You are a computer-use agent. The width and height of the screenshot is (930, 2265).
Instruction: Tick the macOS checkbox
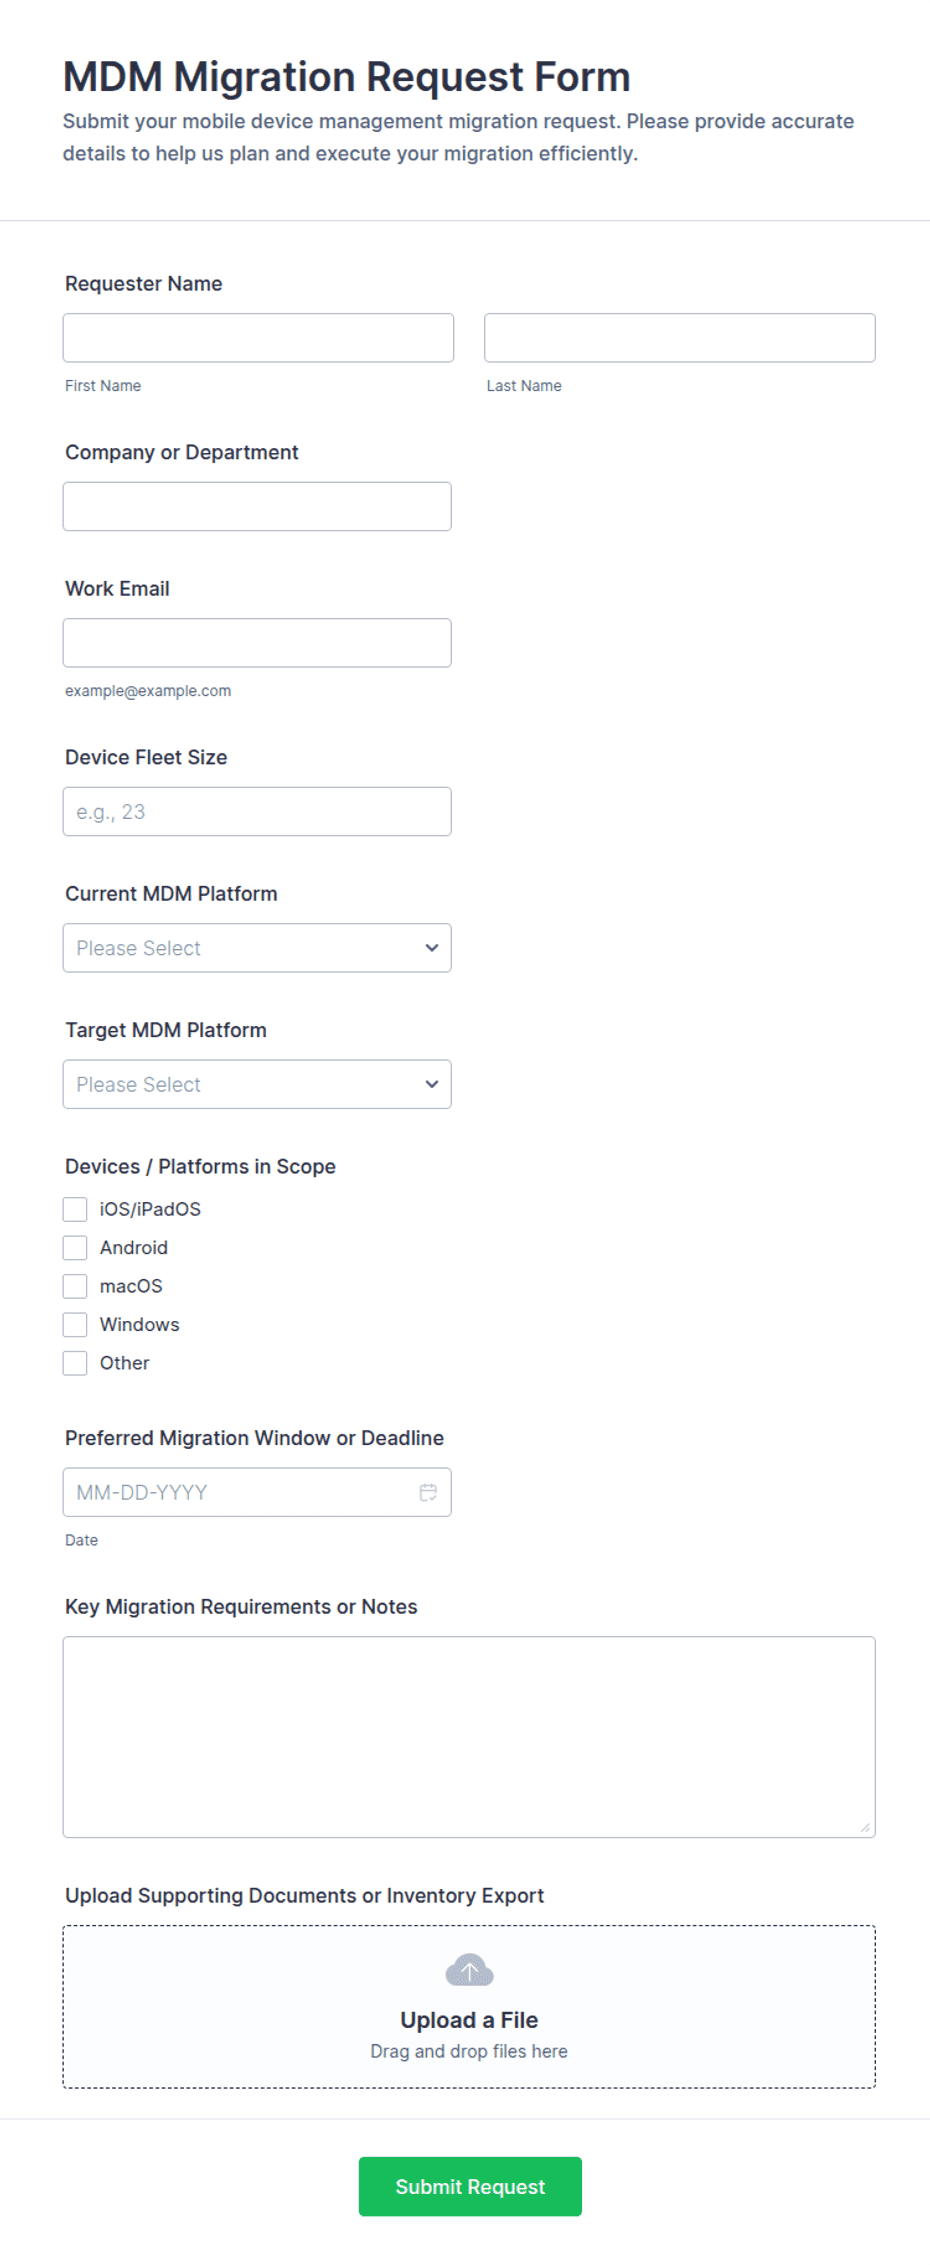coord(75,1286)
